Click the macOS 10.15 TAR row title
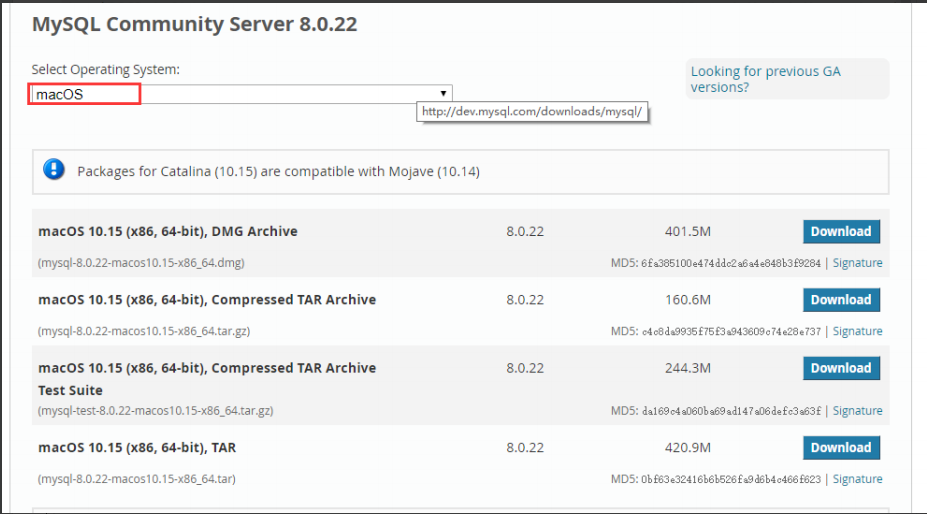 (137, 448)
